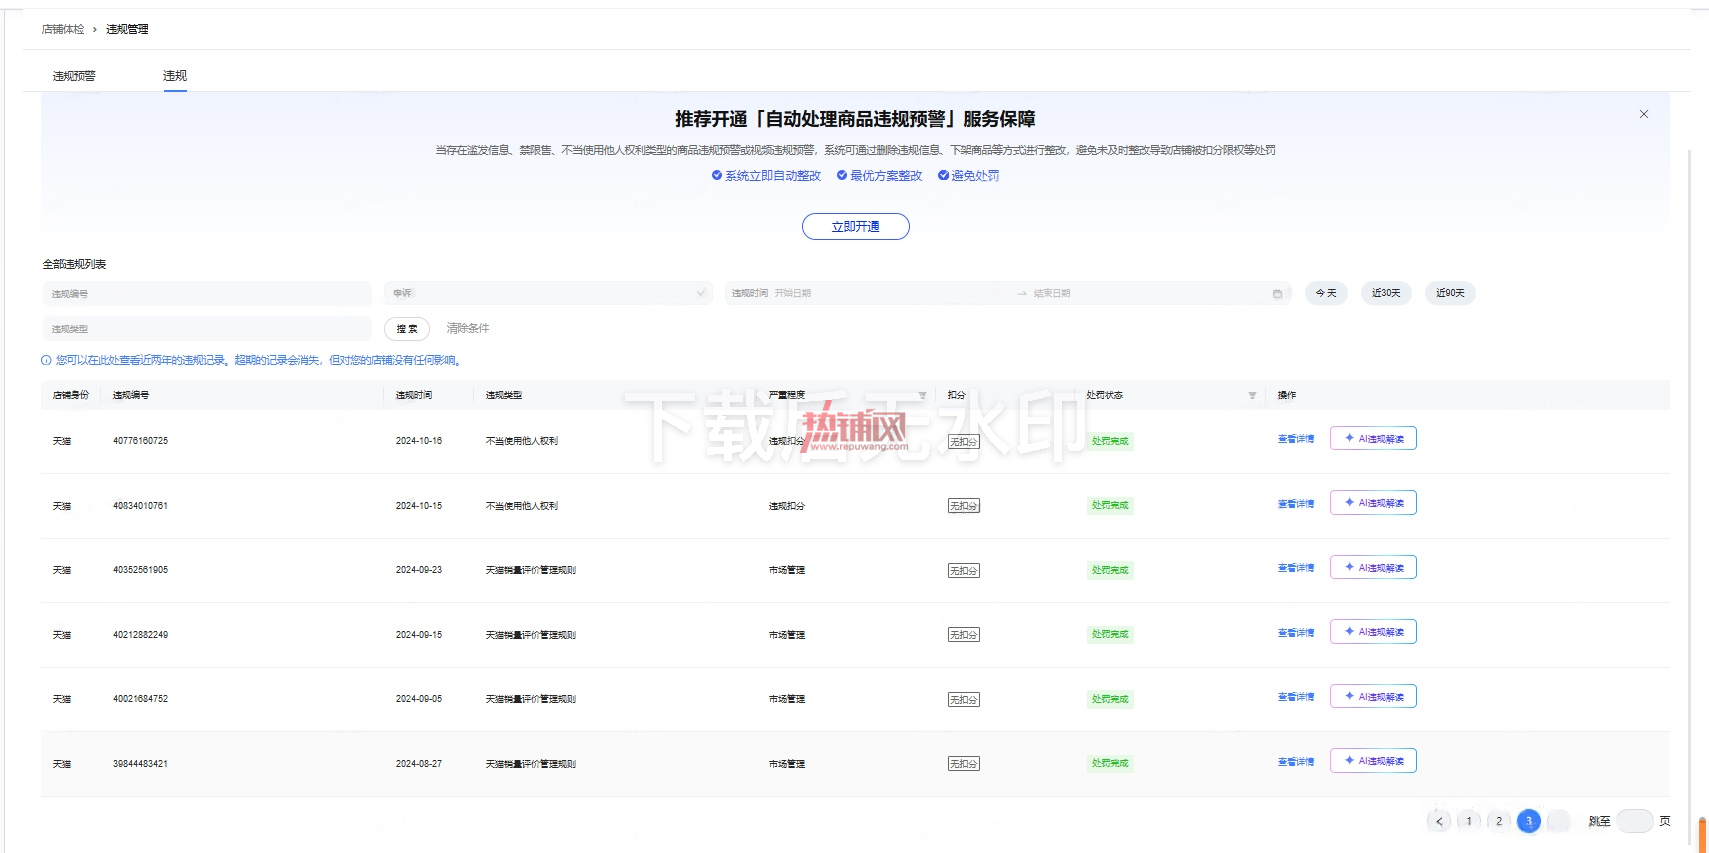Select the 违规 tab
This screenshot has height=853, width=1709.
tap(175, 76)
